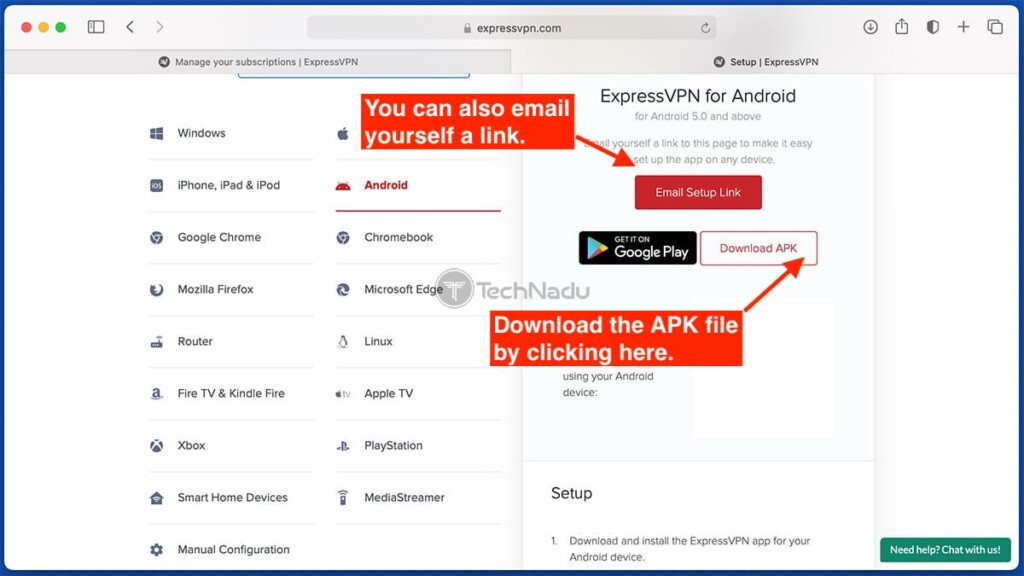Click the Xbox logo icon
1024x576 pixels.
tap(157, 446)
